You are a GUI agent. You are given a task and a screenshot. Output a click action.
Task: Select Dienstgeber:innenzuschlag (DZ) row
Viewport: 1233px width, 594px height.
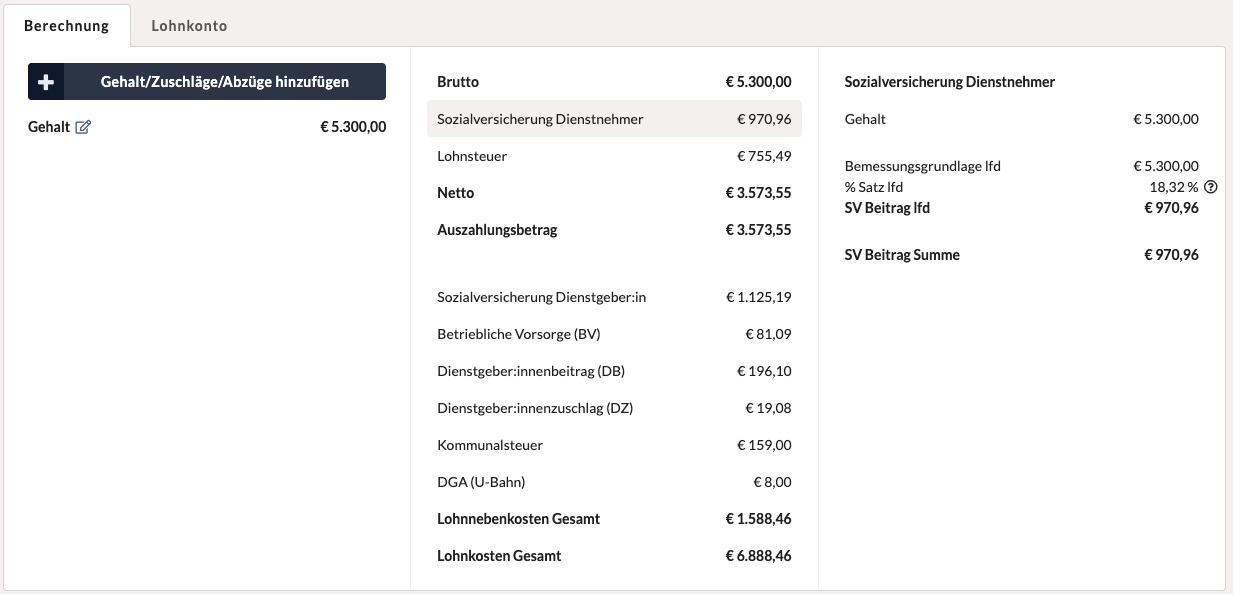tap(614, 408)
